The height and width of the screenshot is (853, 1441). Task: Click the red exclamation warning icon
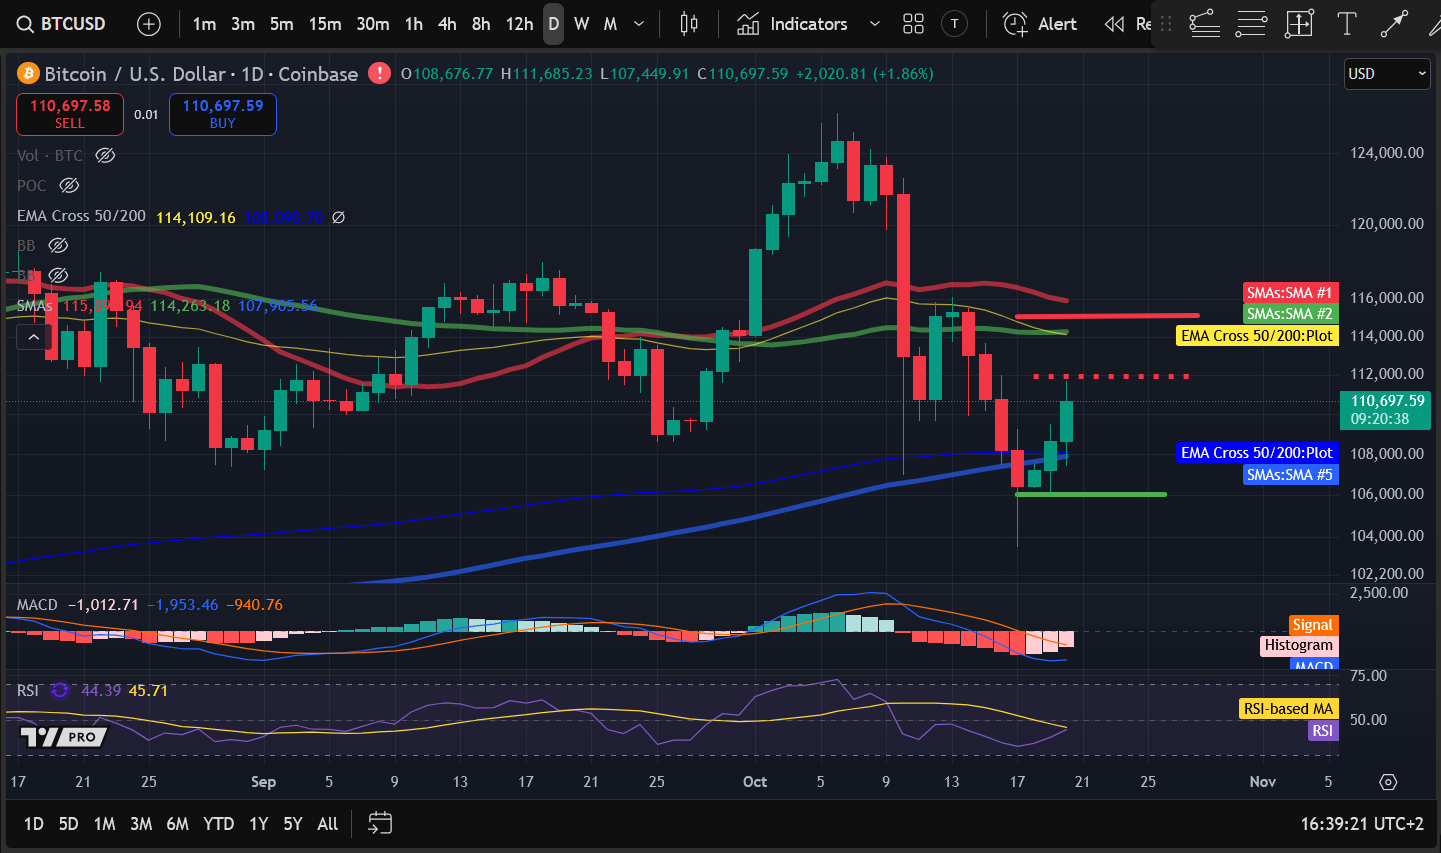379,73
